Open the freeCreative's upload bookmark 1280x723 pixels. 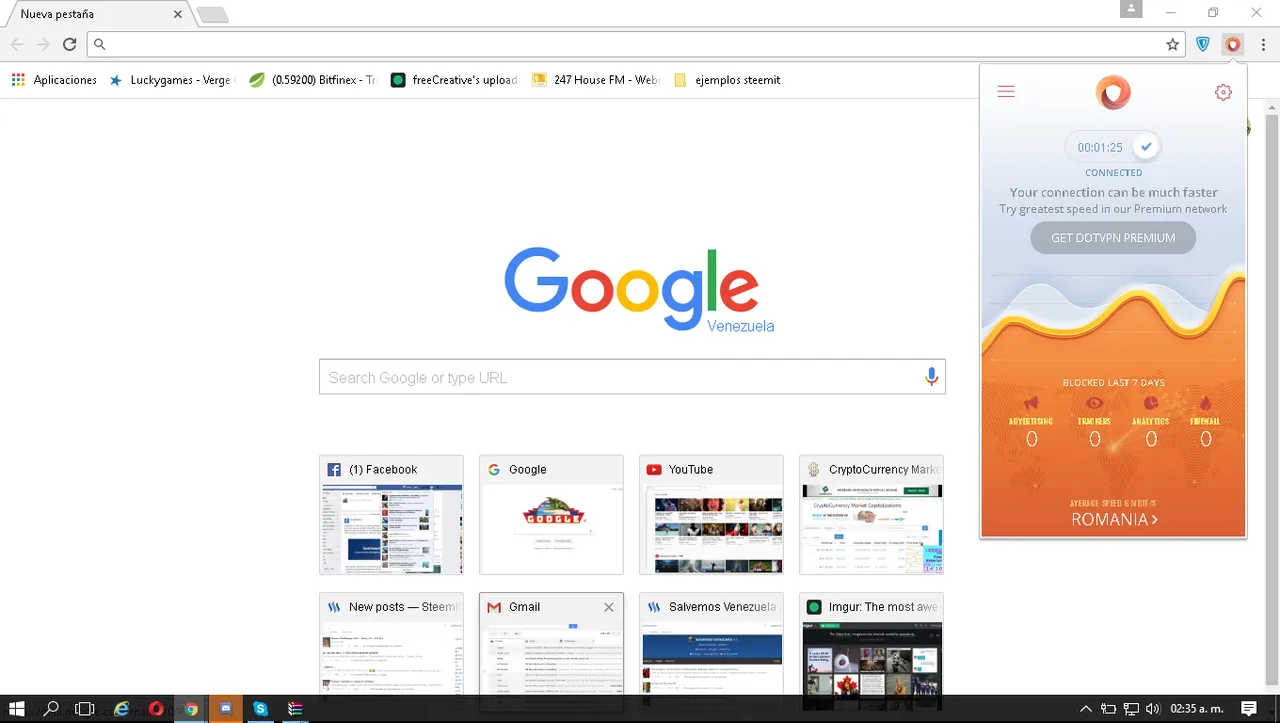[454, 80]
